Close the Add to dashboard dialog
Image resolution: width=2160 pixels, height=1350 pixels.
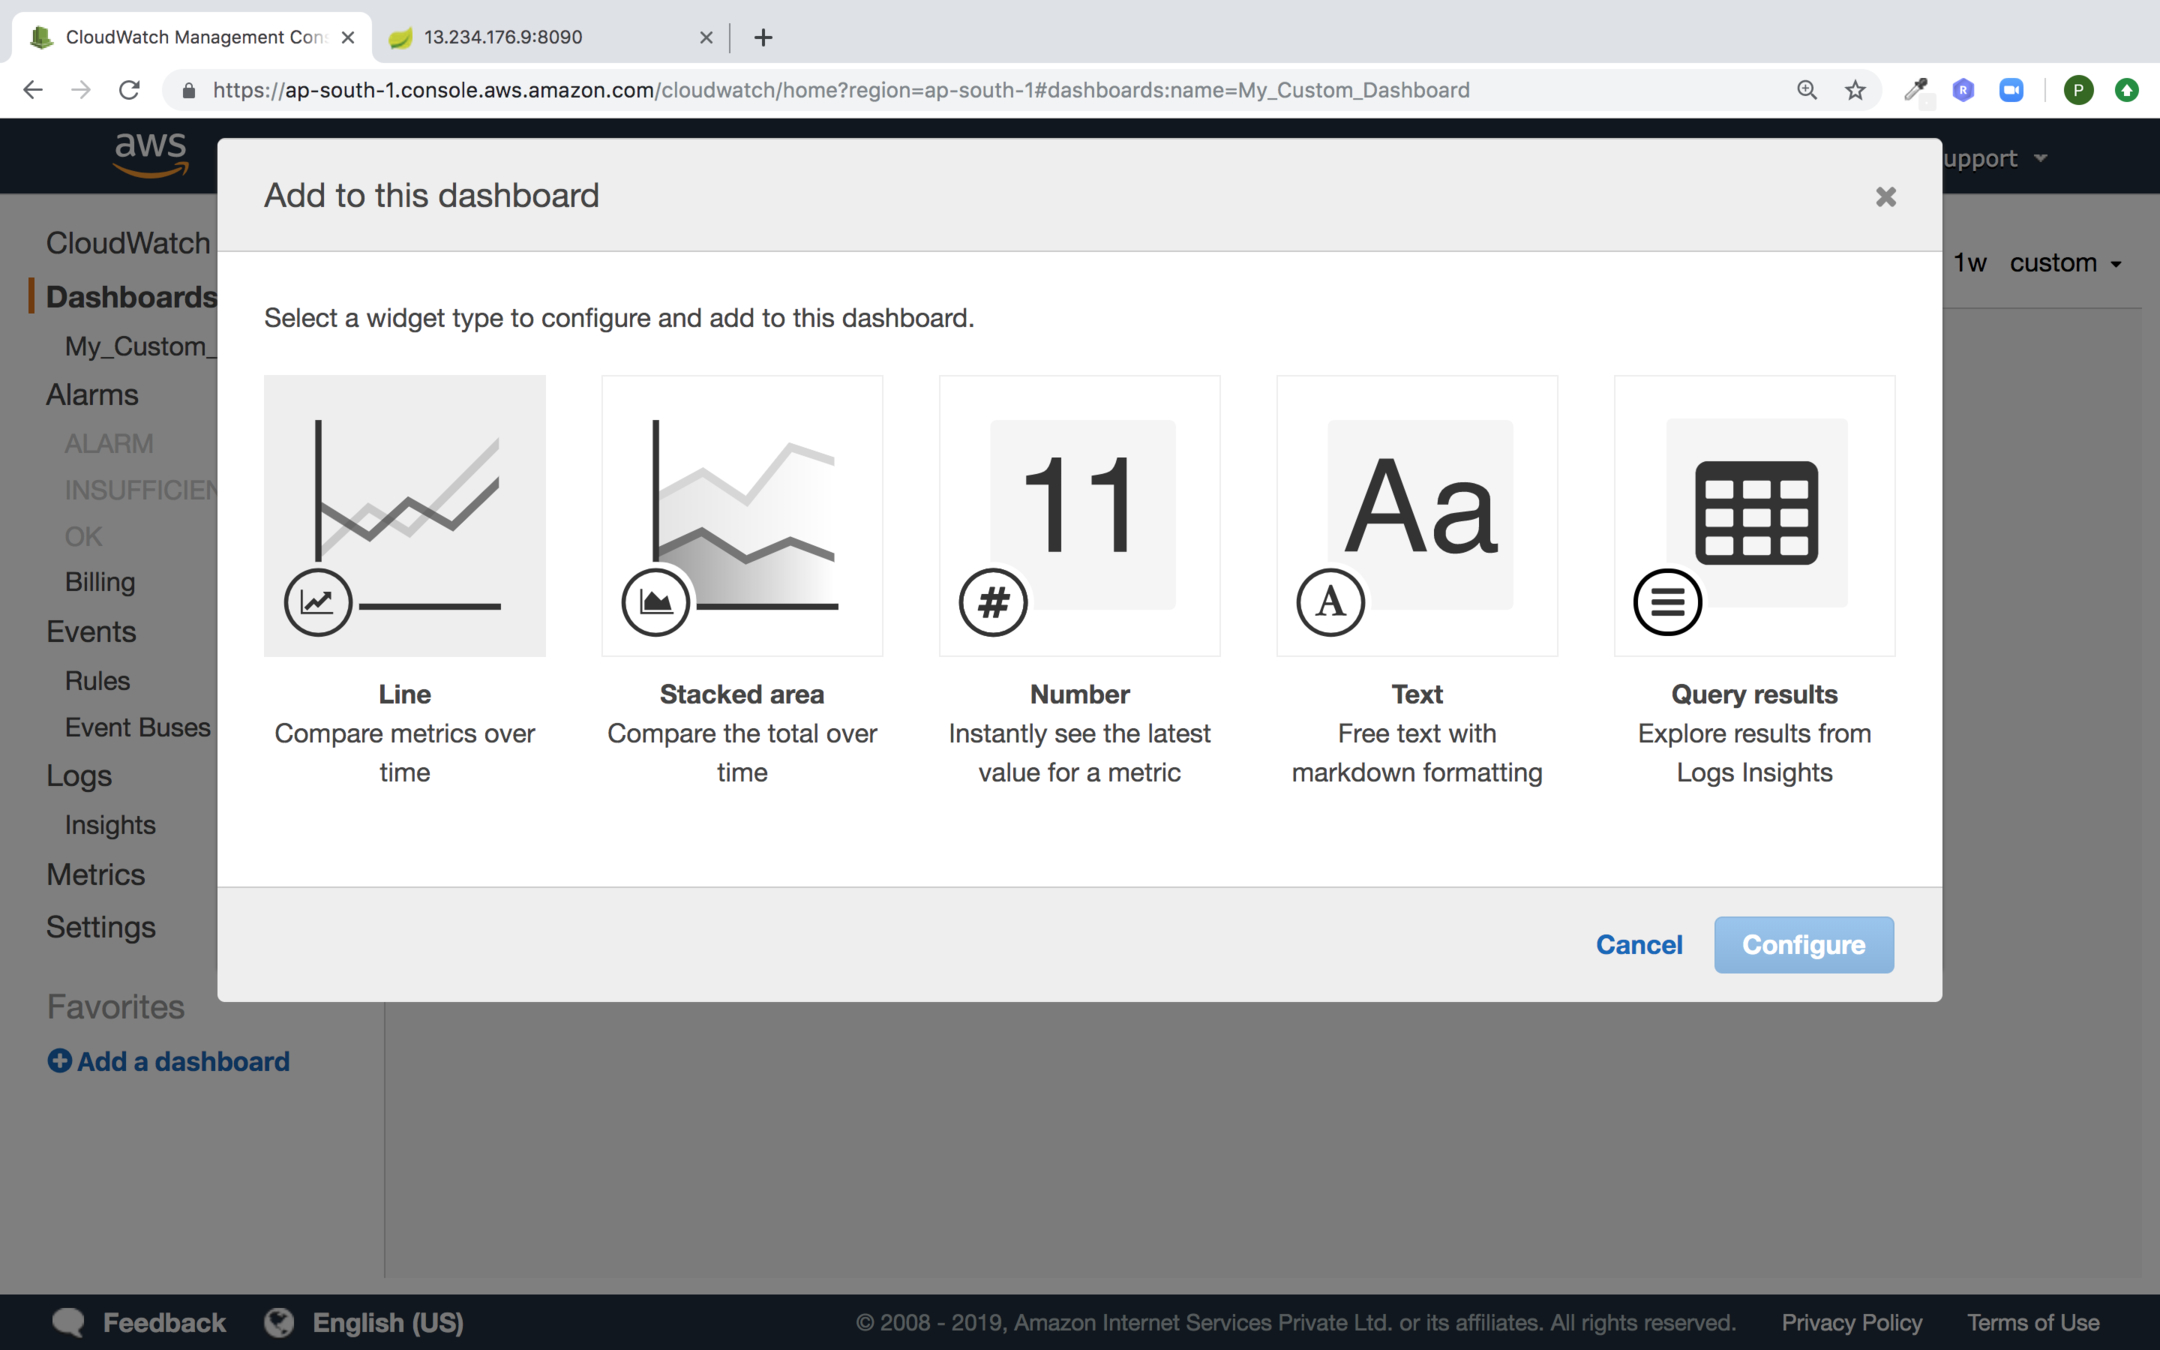pyautogui.click(x=1885, y=197)
